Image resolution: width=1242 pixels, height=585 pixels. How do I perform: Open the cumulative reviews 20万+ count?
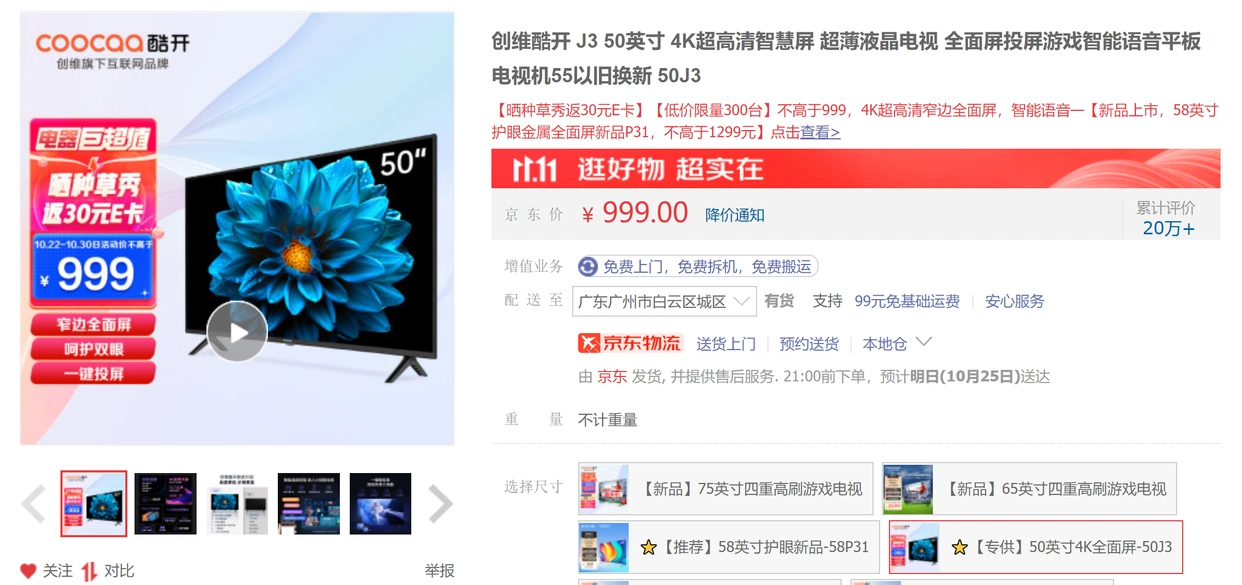tap(1168, 228)
